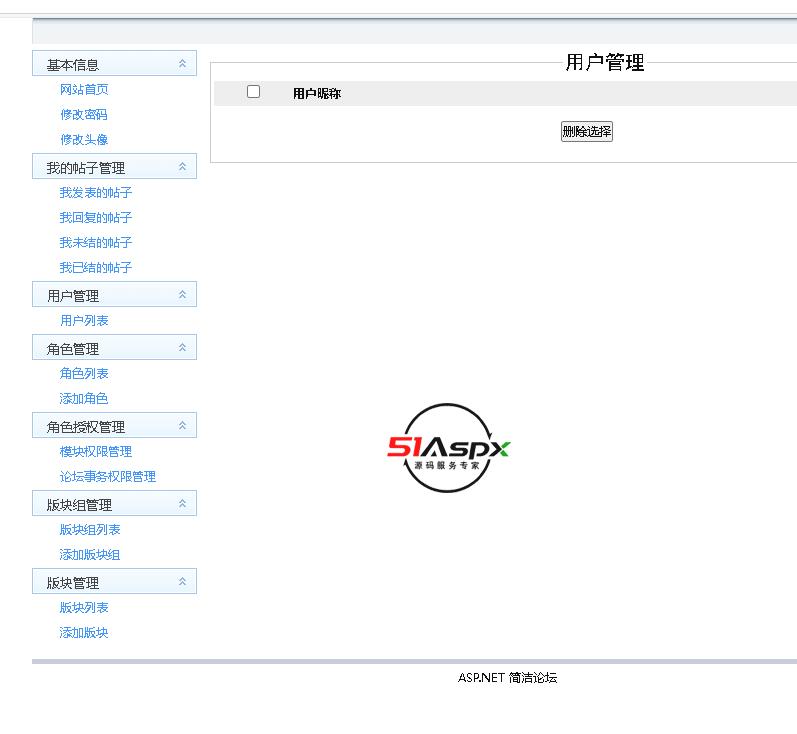This screenshot has height=734, width=797.
Task: Click the 版块组管理 section header
Action: point(114,504)
